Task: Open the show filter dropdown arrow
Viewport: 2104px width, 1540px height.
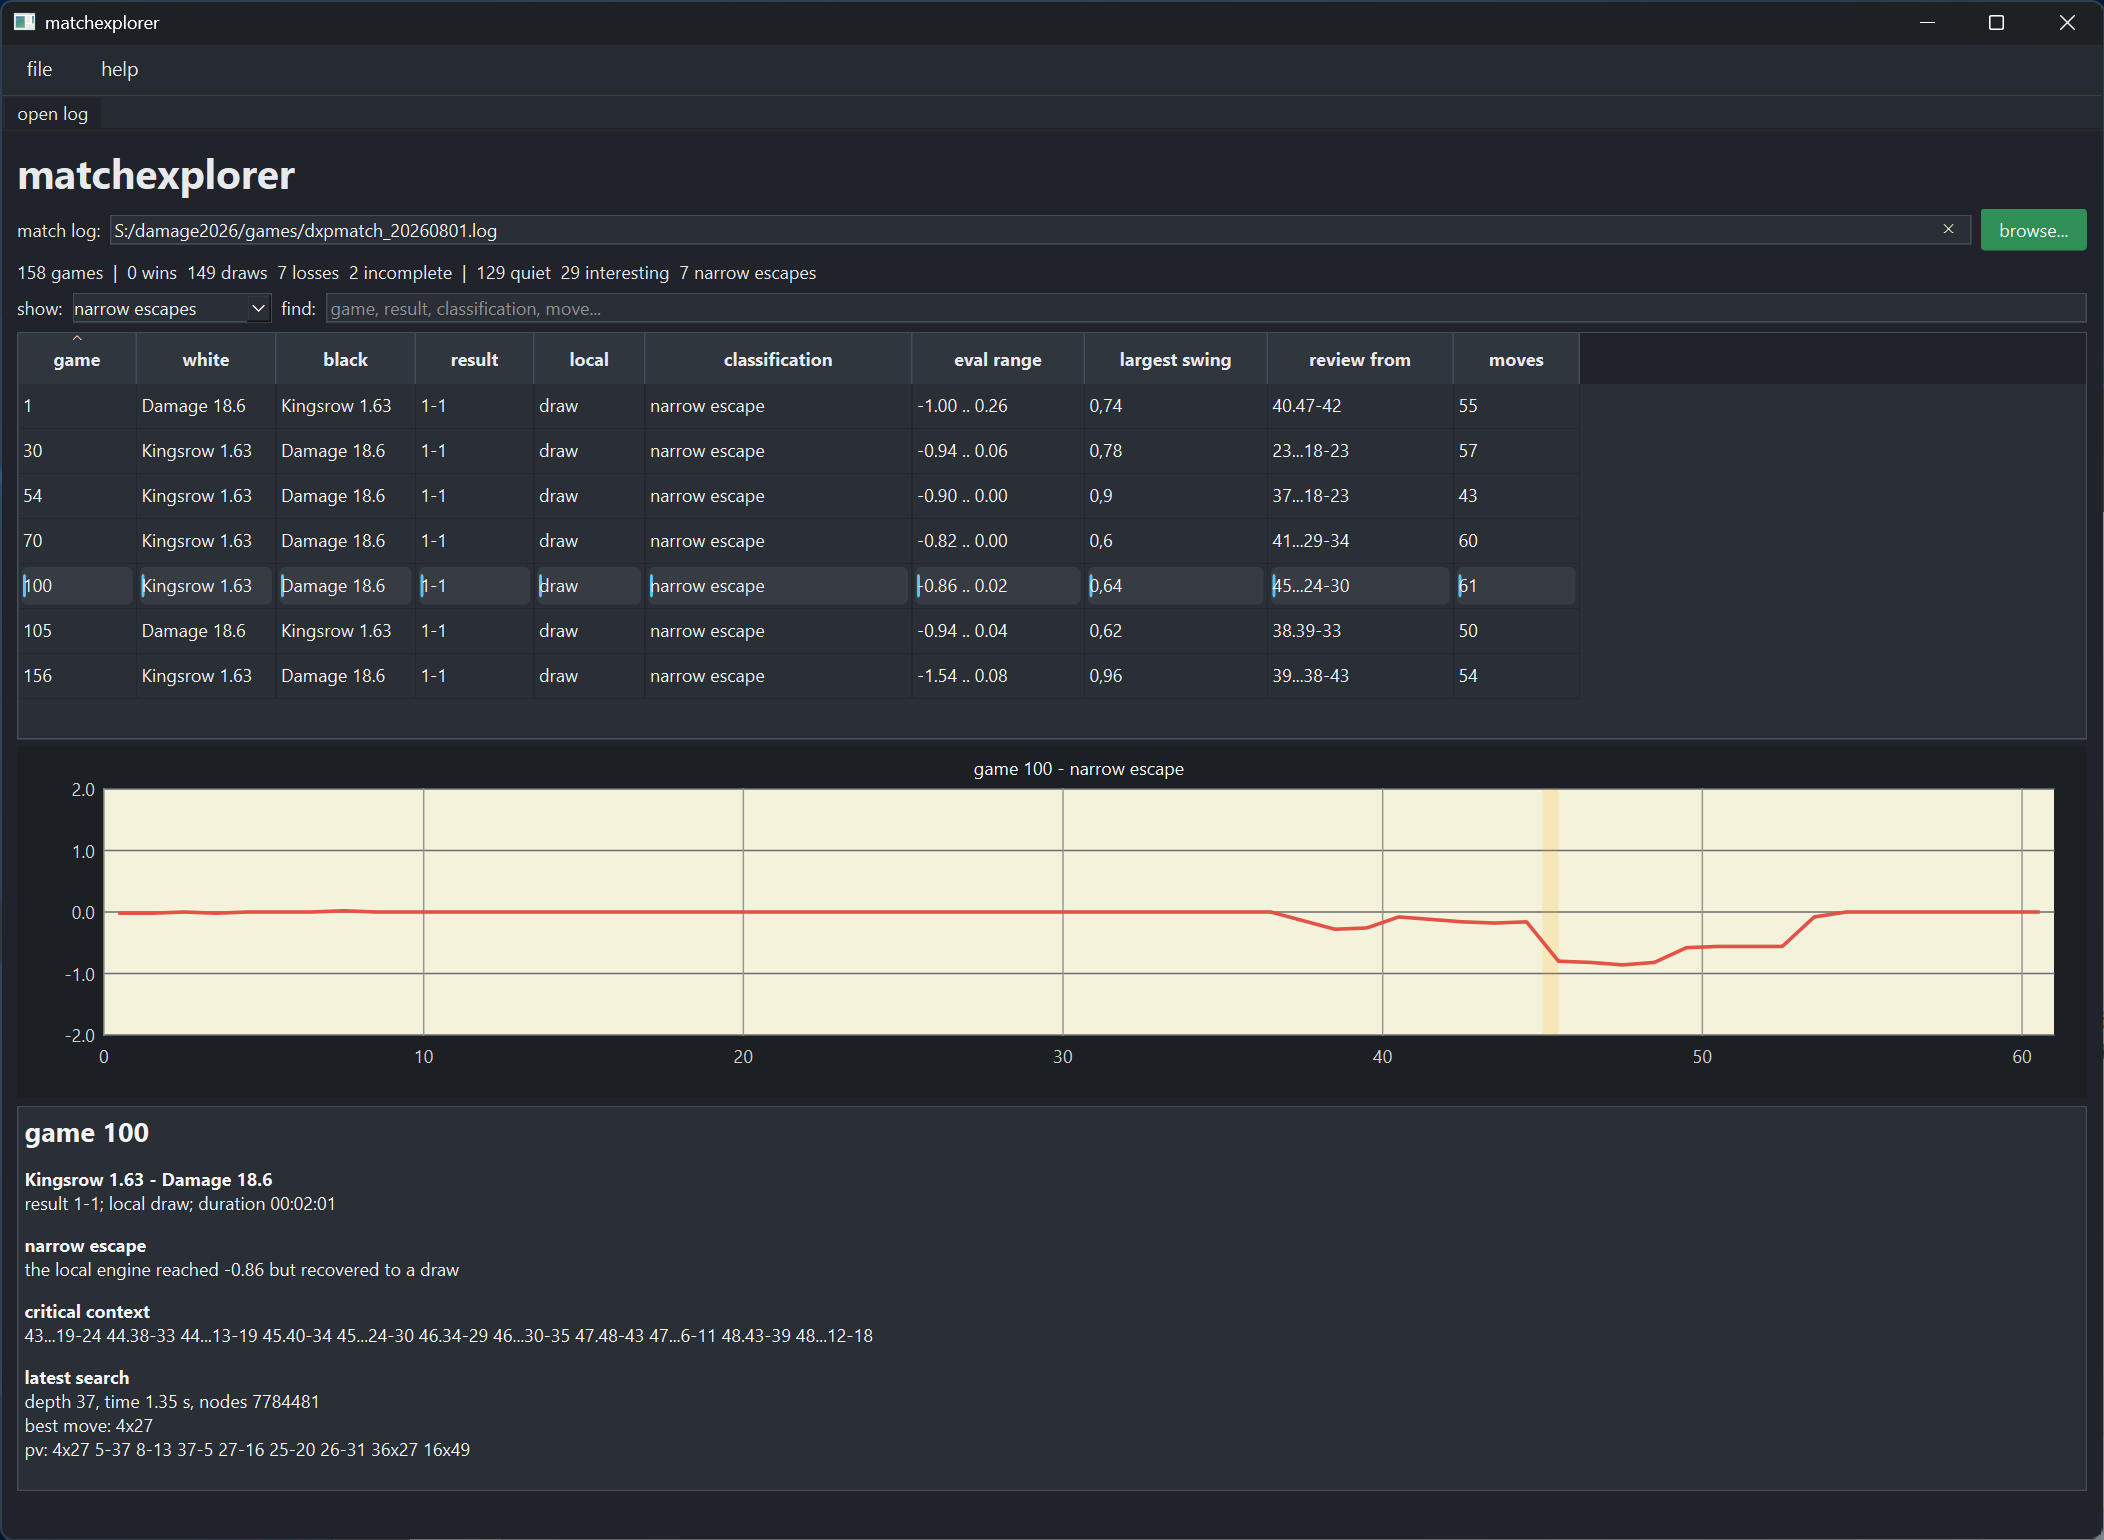Action: tap(258, 309)
